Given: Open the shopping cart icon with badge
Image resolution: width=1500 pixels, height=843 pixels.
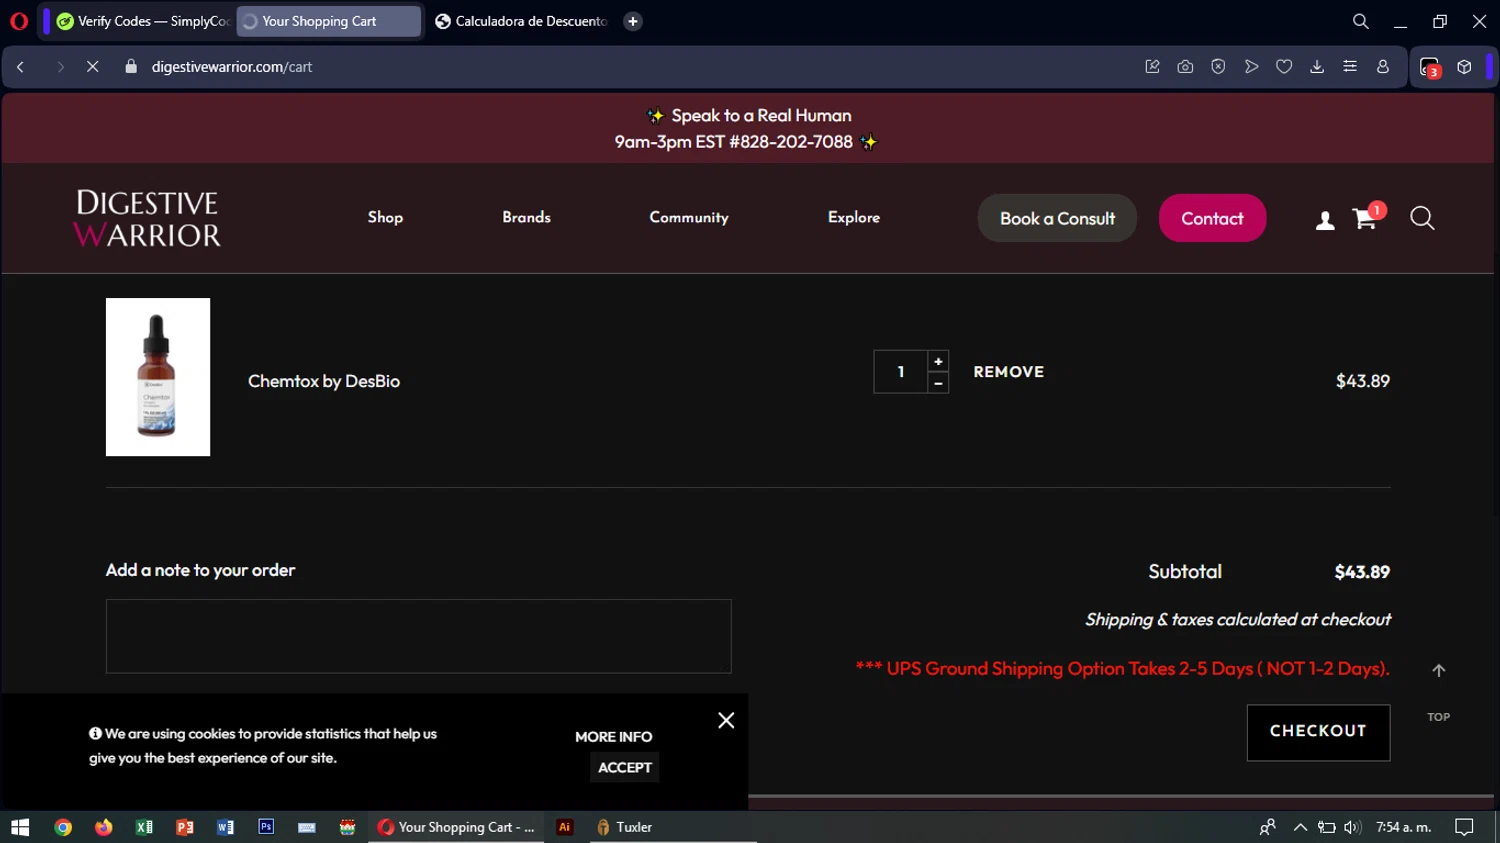Looking at the screenshot, I should [1367, 217].
